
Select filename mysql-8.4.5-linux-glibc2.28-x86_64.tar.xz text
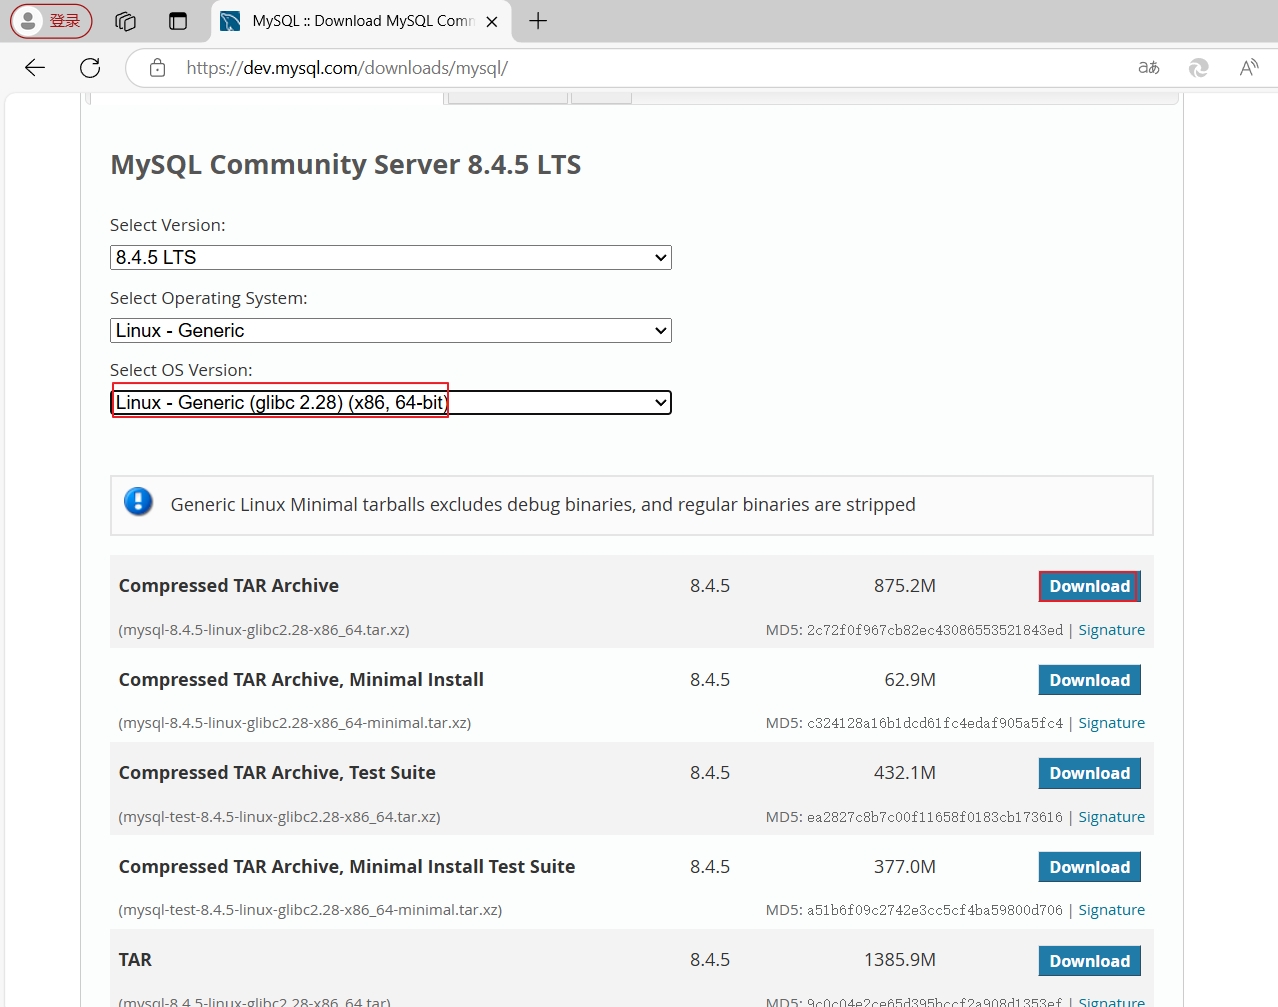tap(264, 630)
